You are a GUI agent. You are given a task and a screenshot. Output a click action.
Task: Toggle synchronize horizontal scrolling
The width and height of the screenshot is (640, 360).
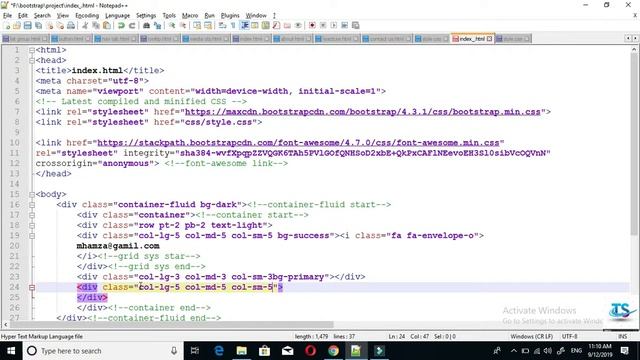point(208,25)
